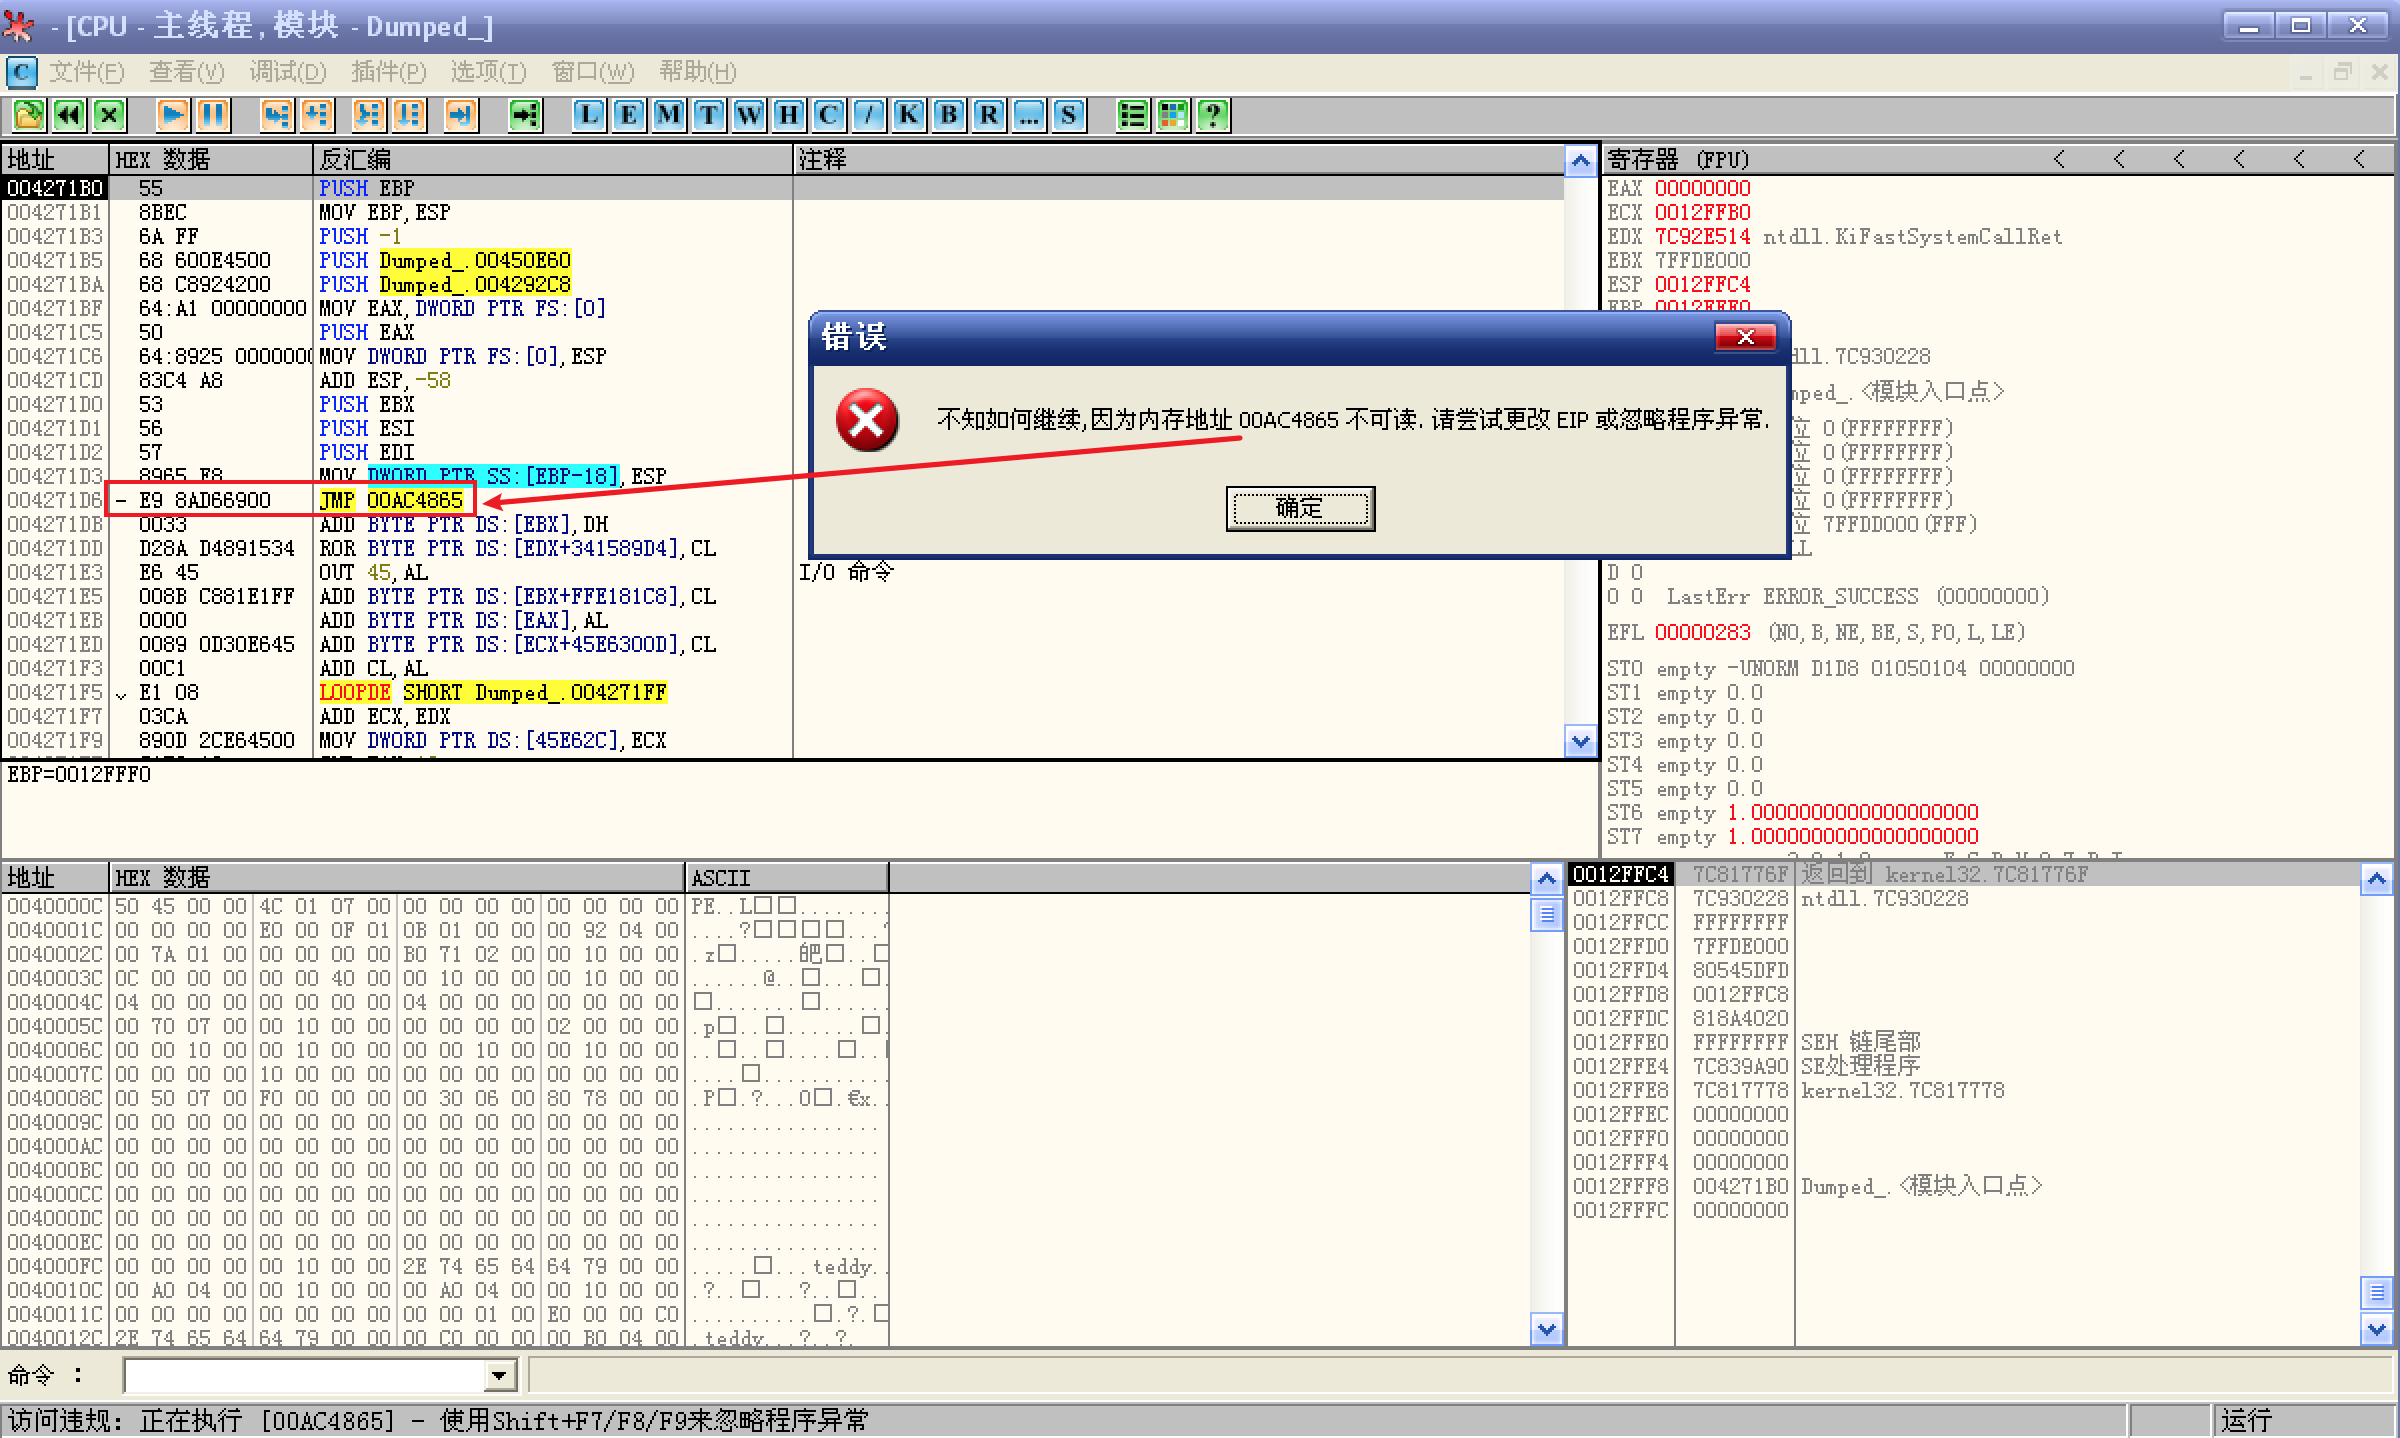This screenshot has width=2400, height=1438.
Task: Close the 错误 error dialog
Action: [1745, 337]
